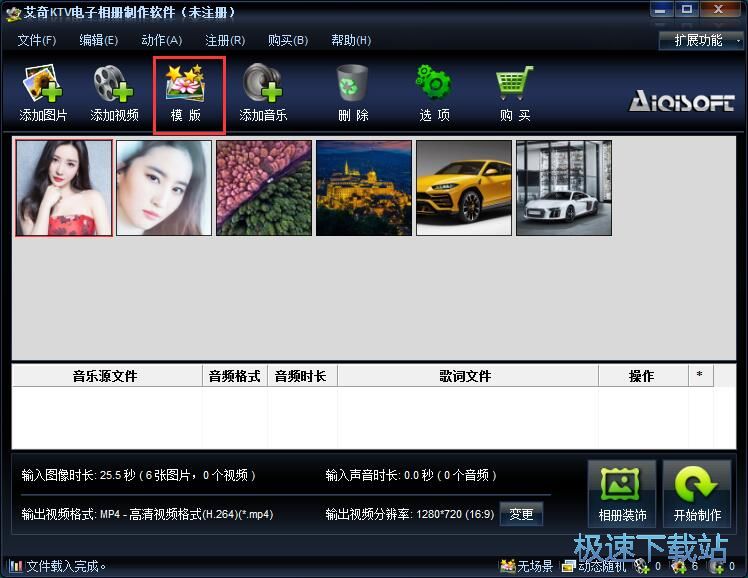Image resolution: width=748 pixels, height=578 pixels.
Task: Click the 音乐源文件 column header
Action: [x=107, y=376]
